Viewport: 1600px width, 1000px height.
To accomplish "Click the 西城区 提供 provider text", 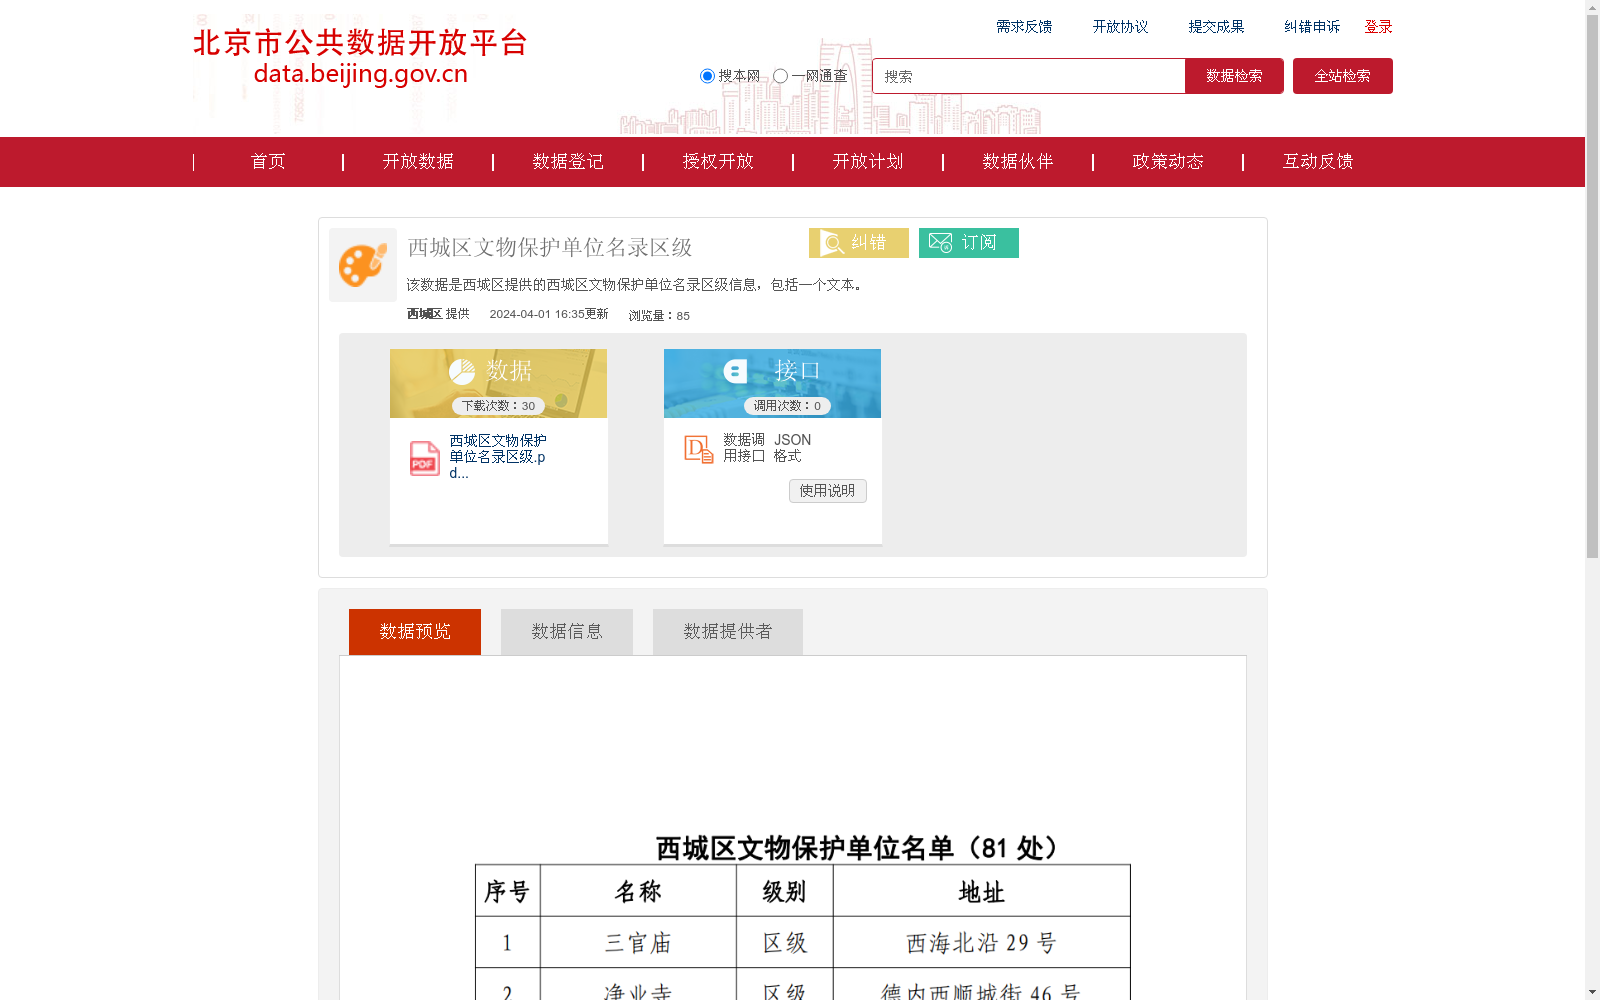I will coord(438,314).
